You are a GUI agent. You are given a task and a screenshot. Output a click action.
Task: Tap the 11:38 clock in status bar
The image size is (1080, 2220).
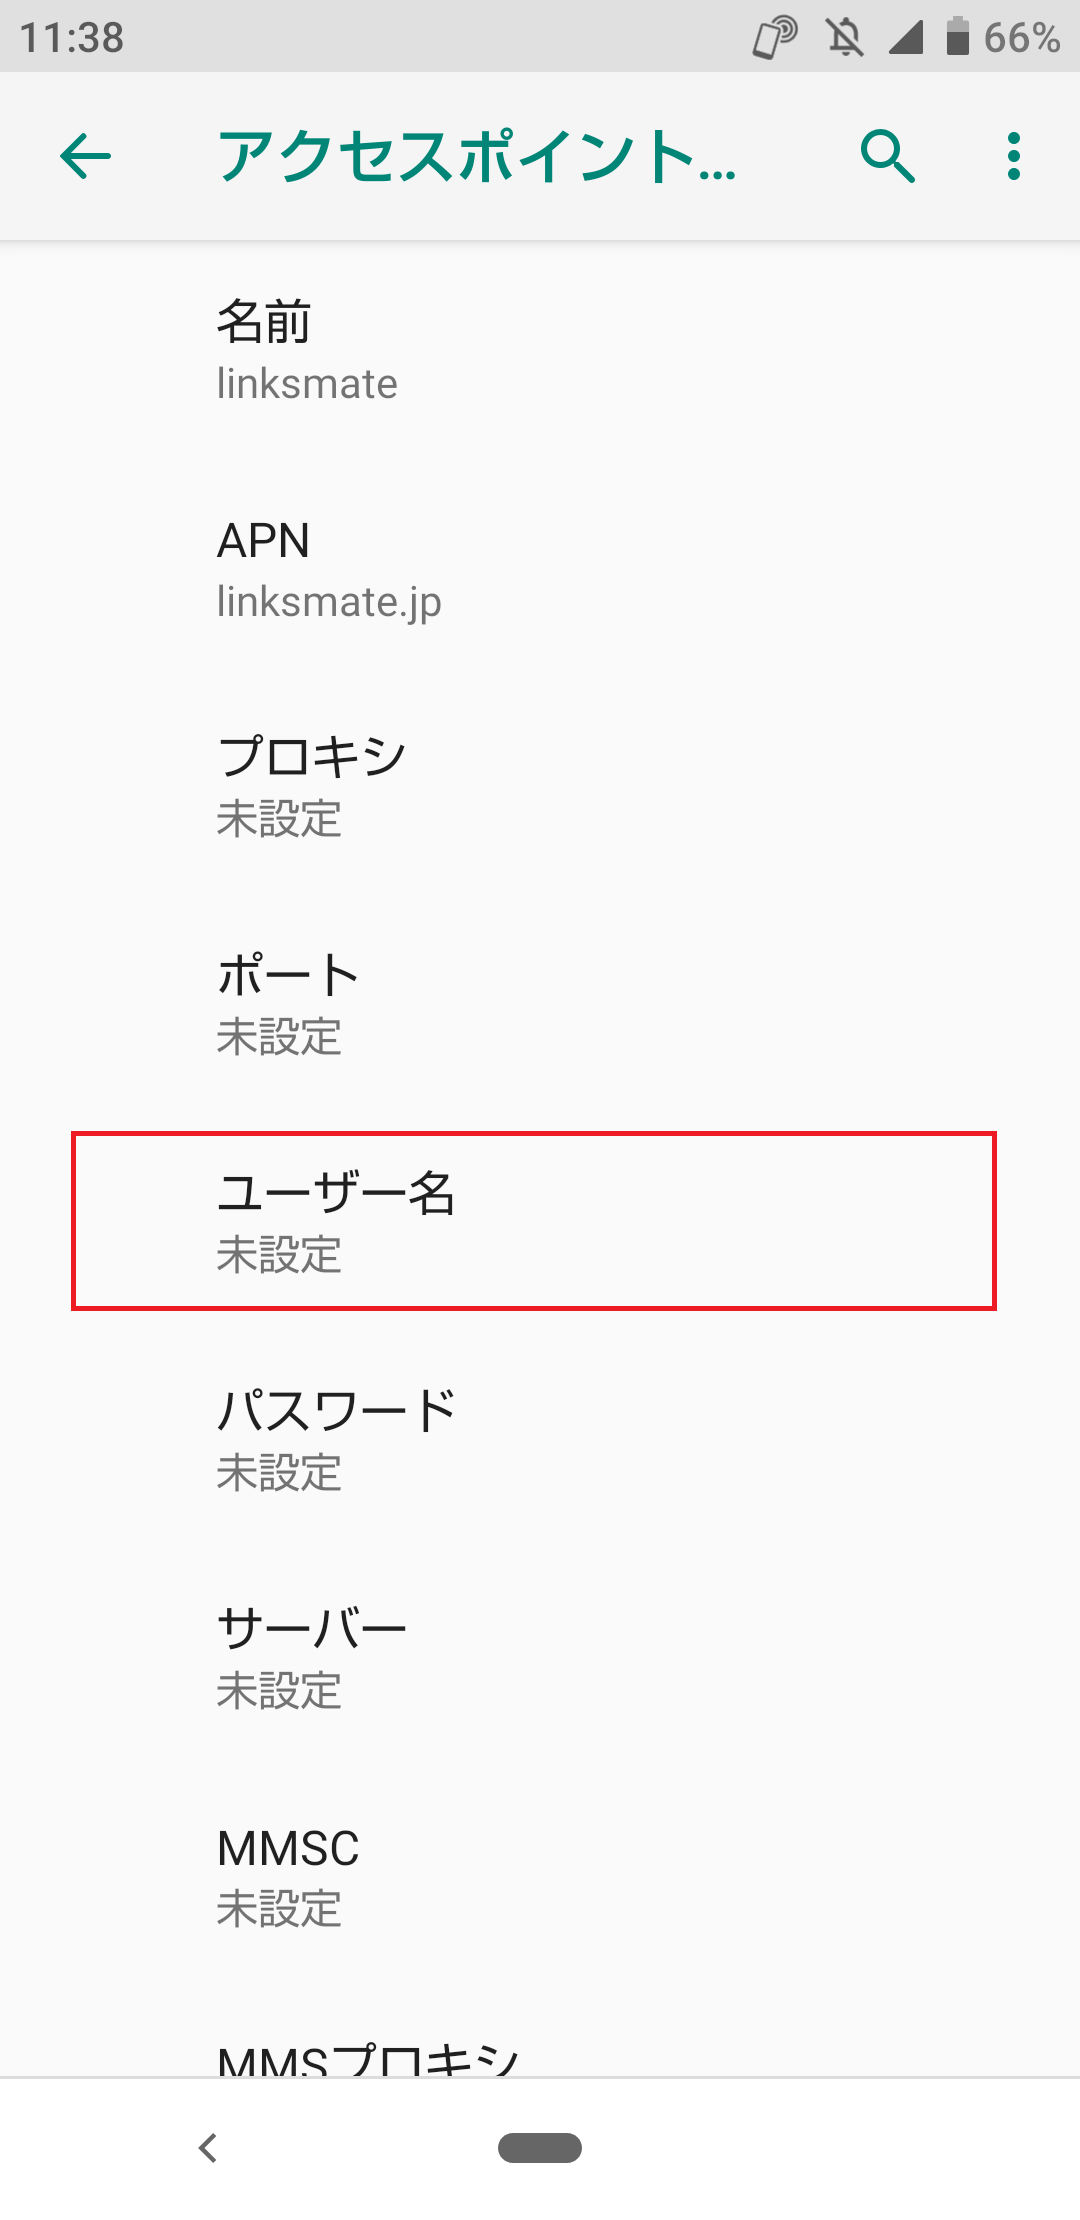click(x=72, y=38)
